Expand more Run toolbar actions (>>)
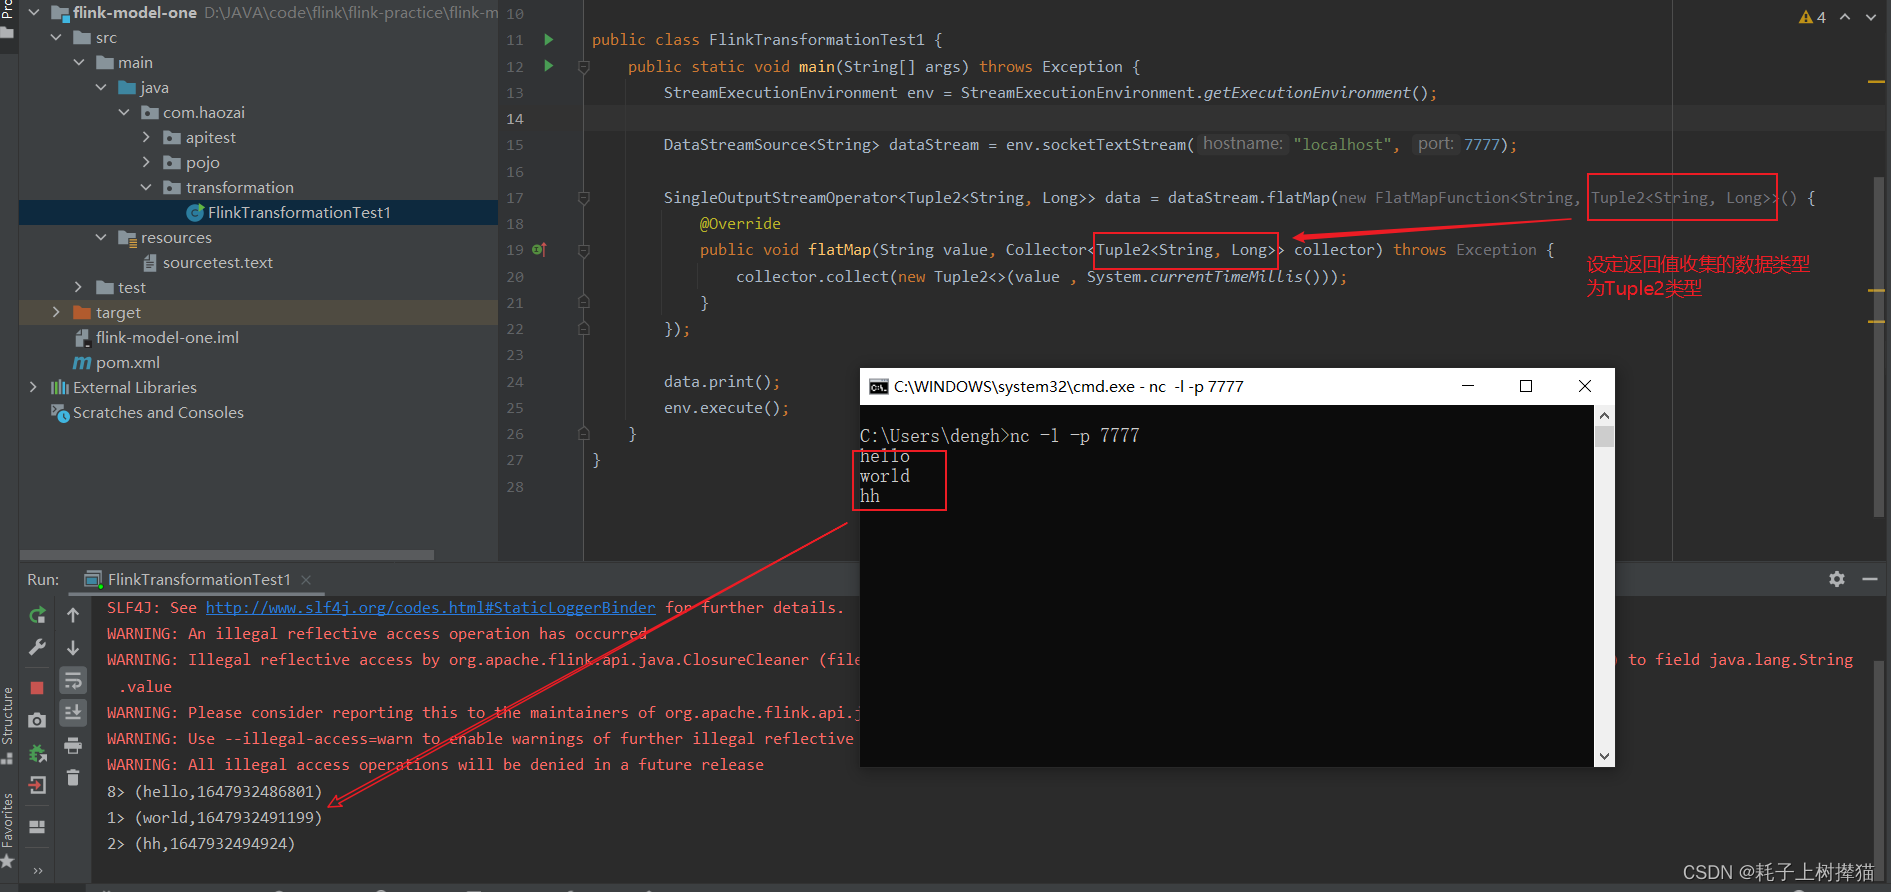This screenshot has width=1891, height=892. click(x=37, y=870)
